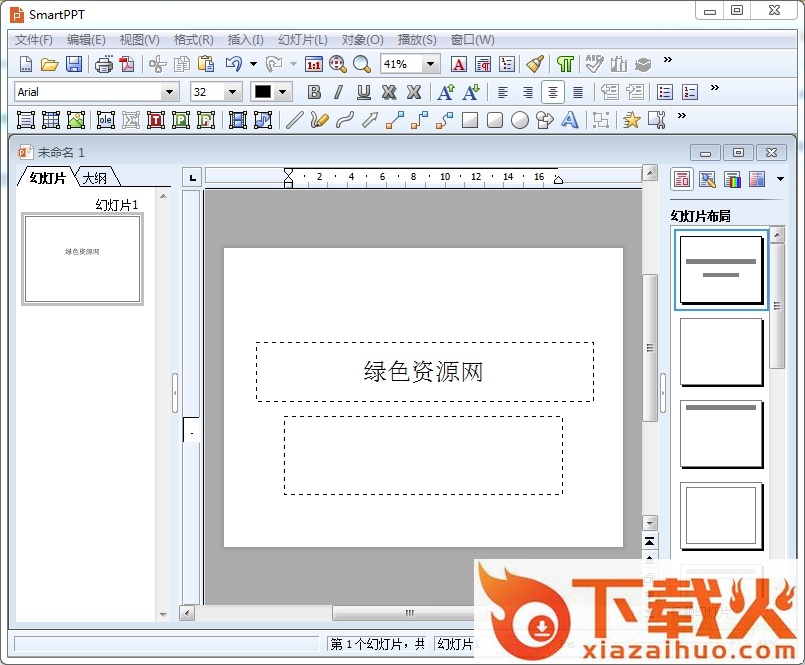This screenshot has height=665, width=805.
Task: Open the 文件(F) menu
Action: 34,40
